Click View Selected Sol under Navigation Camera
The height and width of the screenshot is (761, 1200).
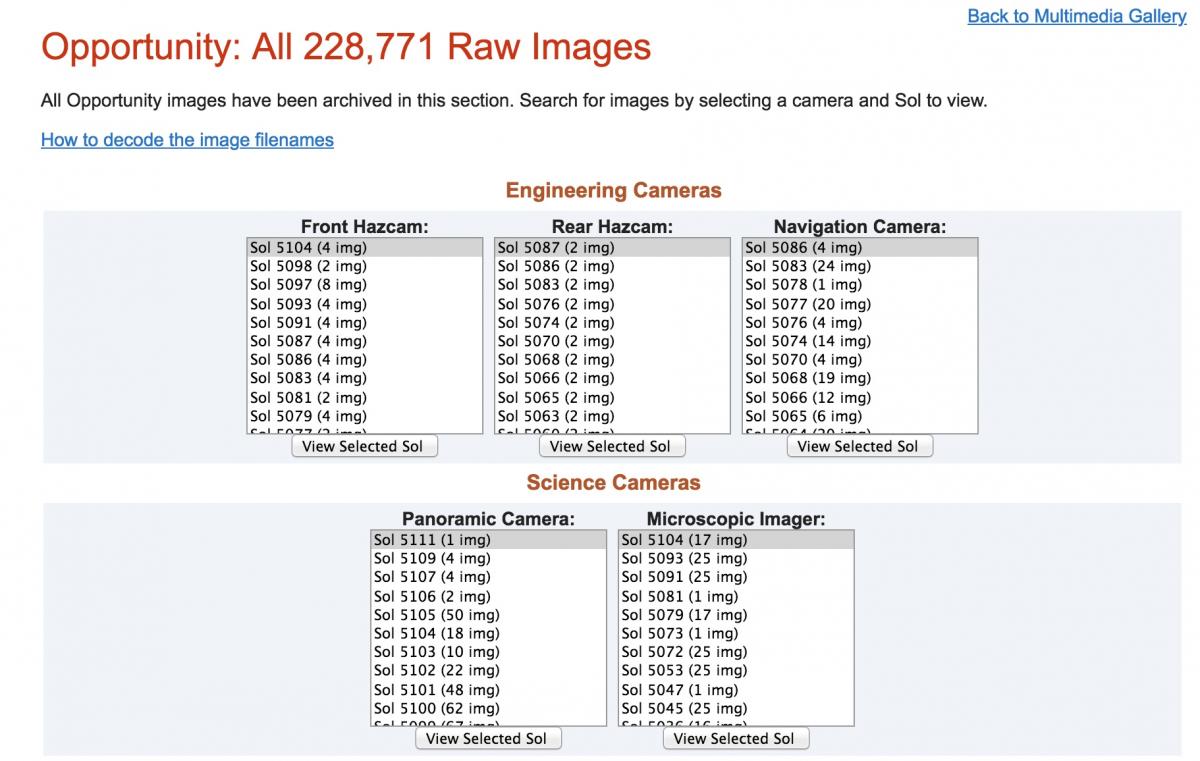pyautogui.click(x=859, y=447)
